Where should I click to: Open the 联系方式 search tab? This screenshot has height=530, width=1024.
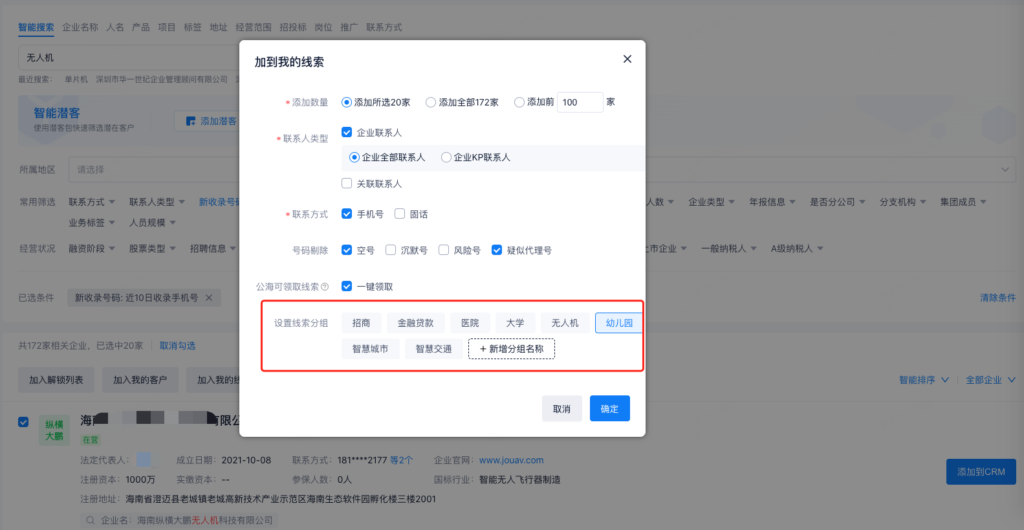(386, 28)
